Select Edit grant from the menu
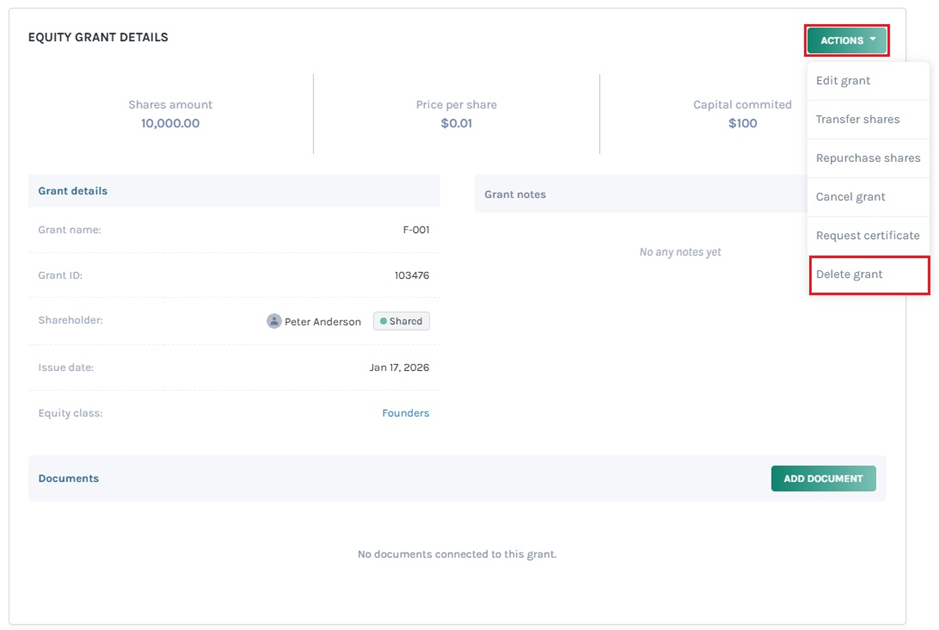The height and width of the screenshot is (630, 939). pos(843,81)
